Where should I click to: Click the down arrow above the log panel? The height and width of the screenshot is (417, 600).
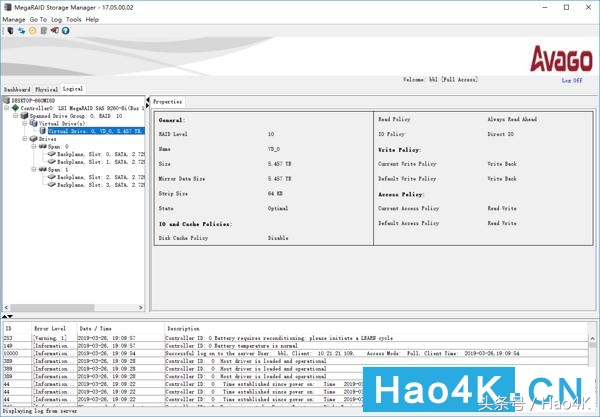coord(10,316)
